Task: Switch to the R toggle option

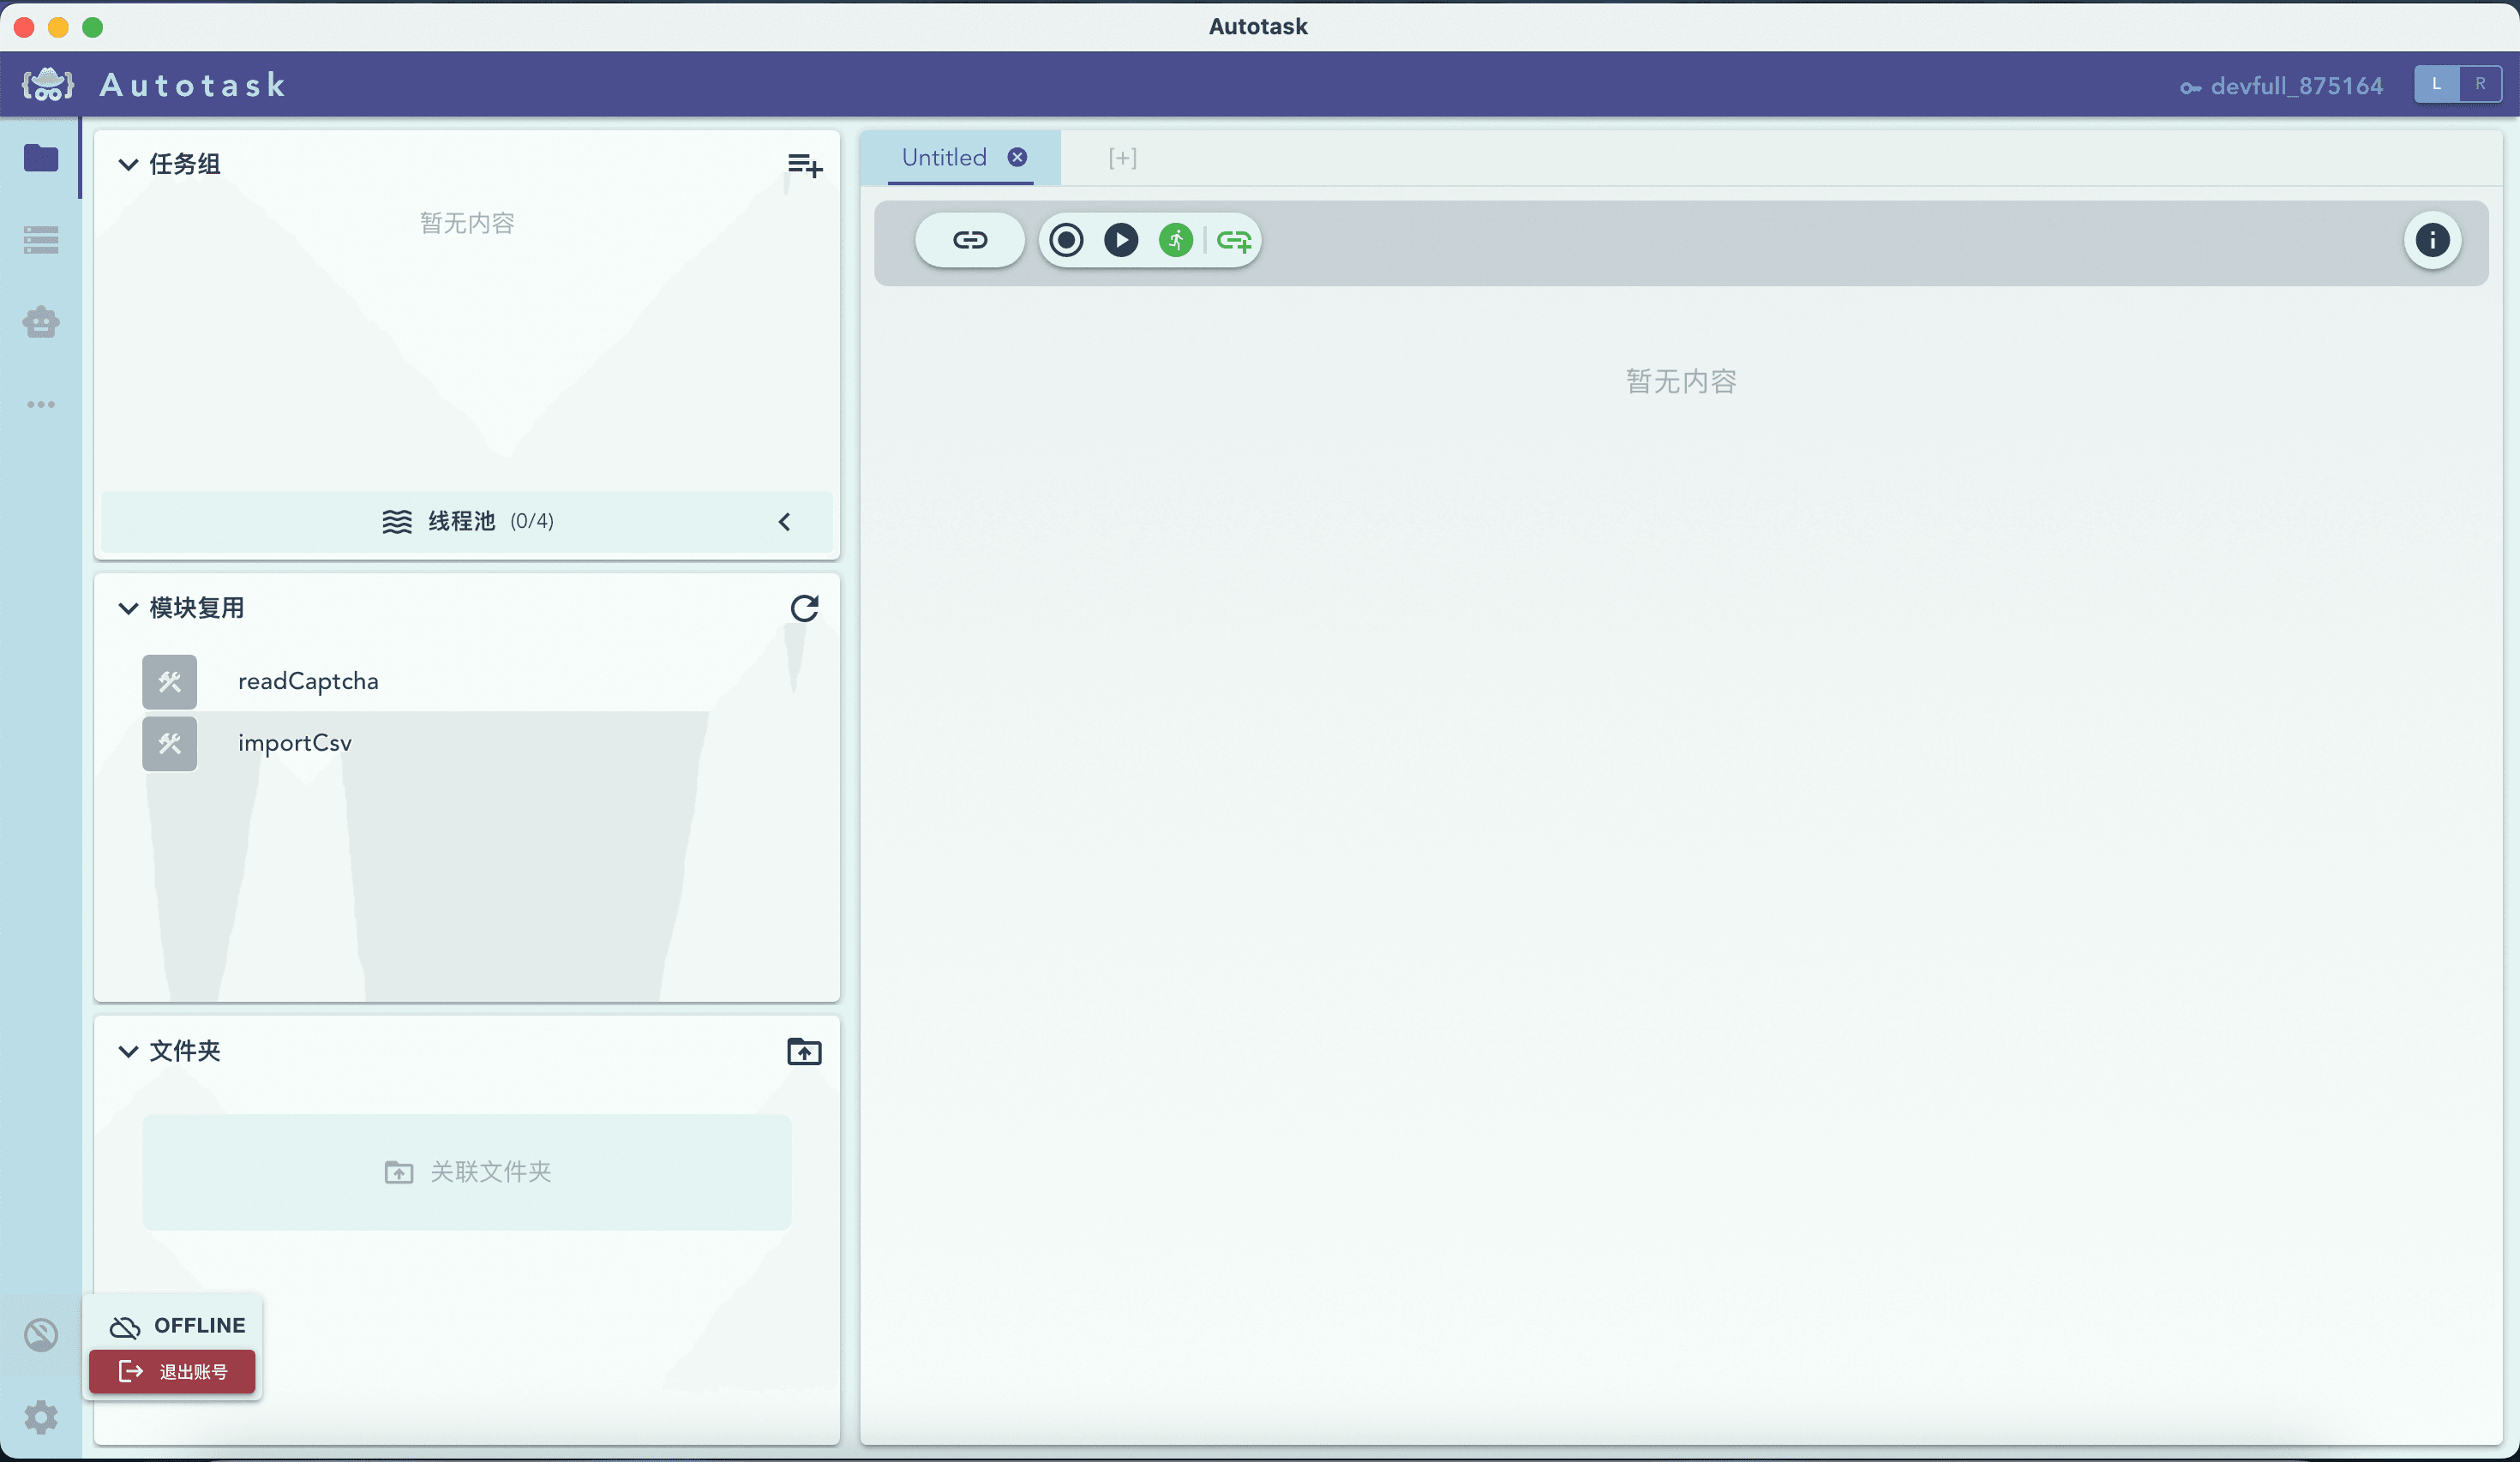Action: click(x=2480, y=84)
